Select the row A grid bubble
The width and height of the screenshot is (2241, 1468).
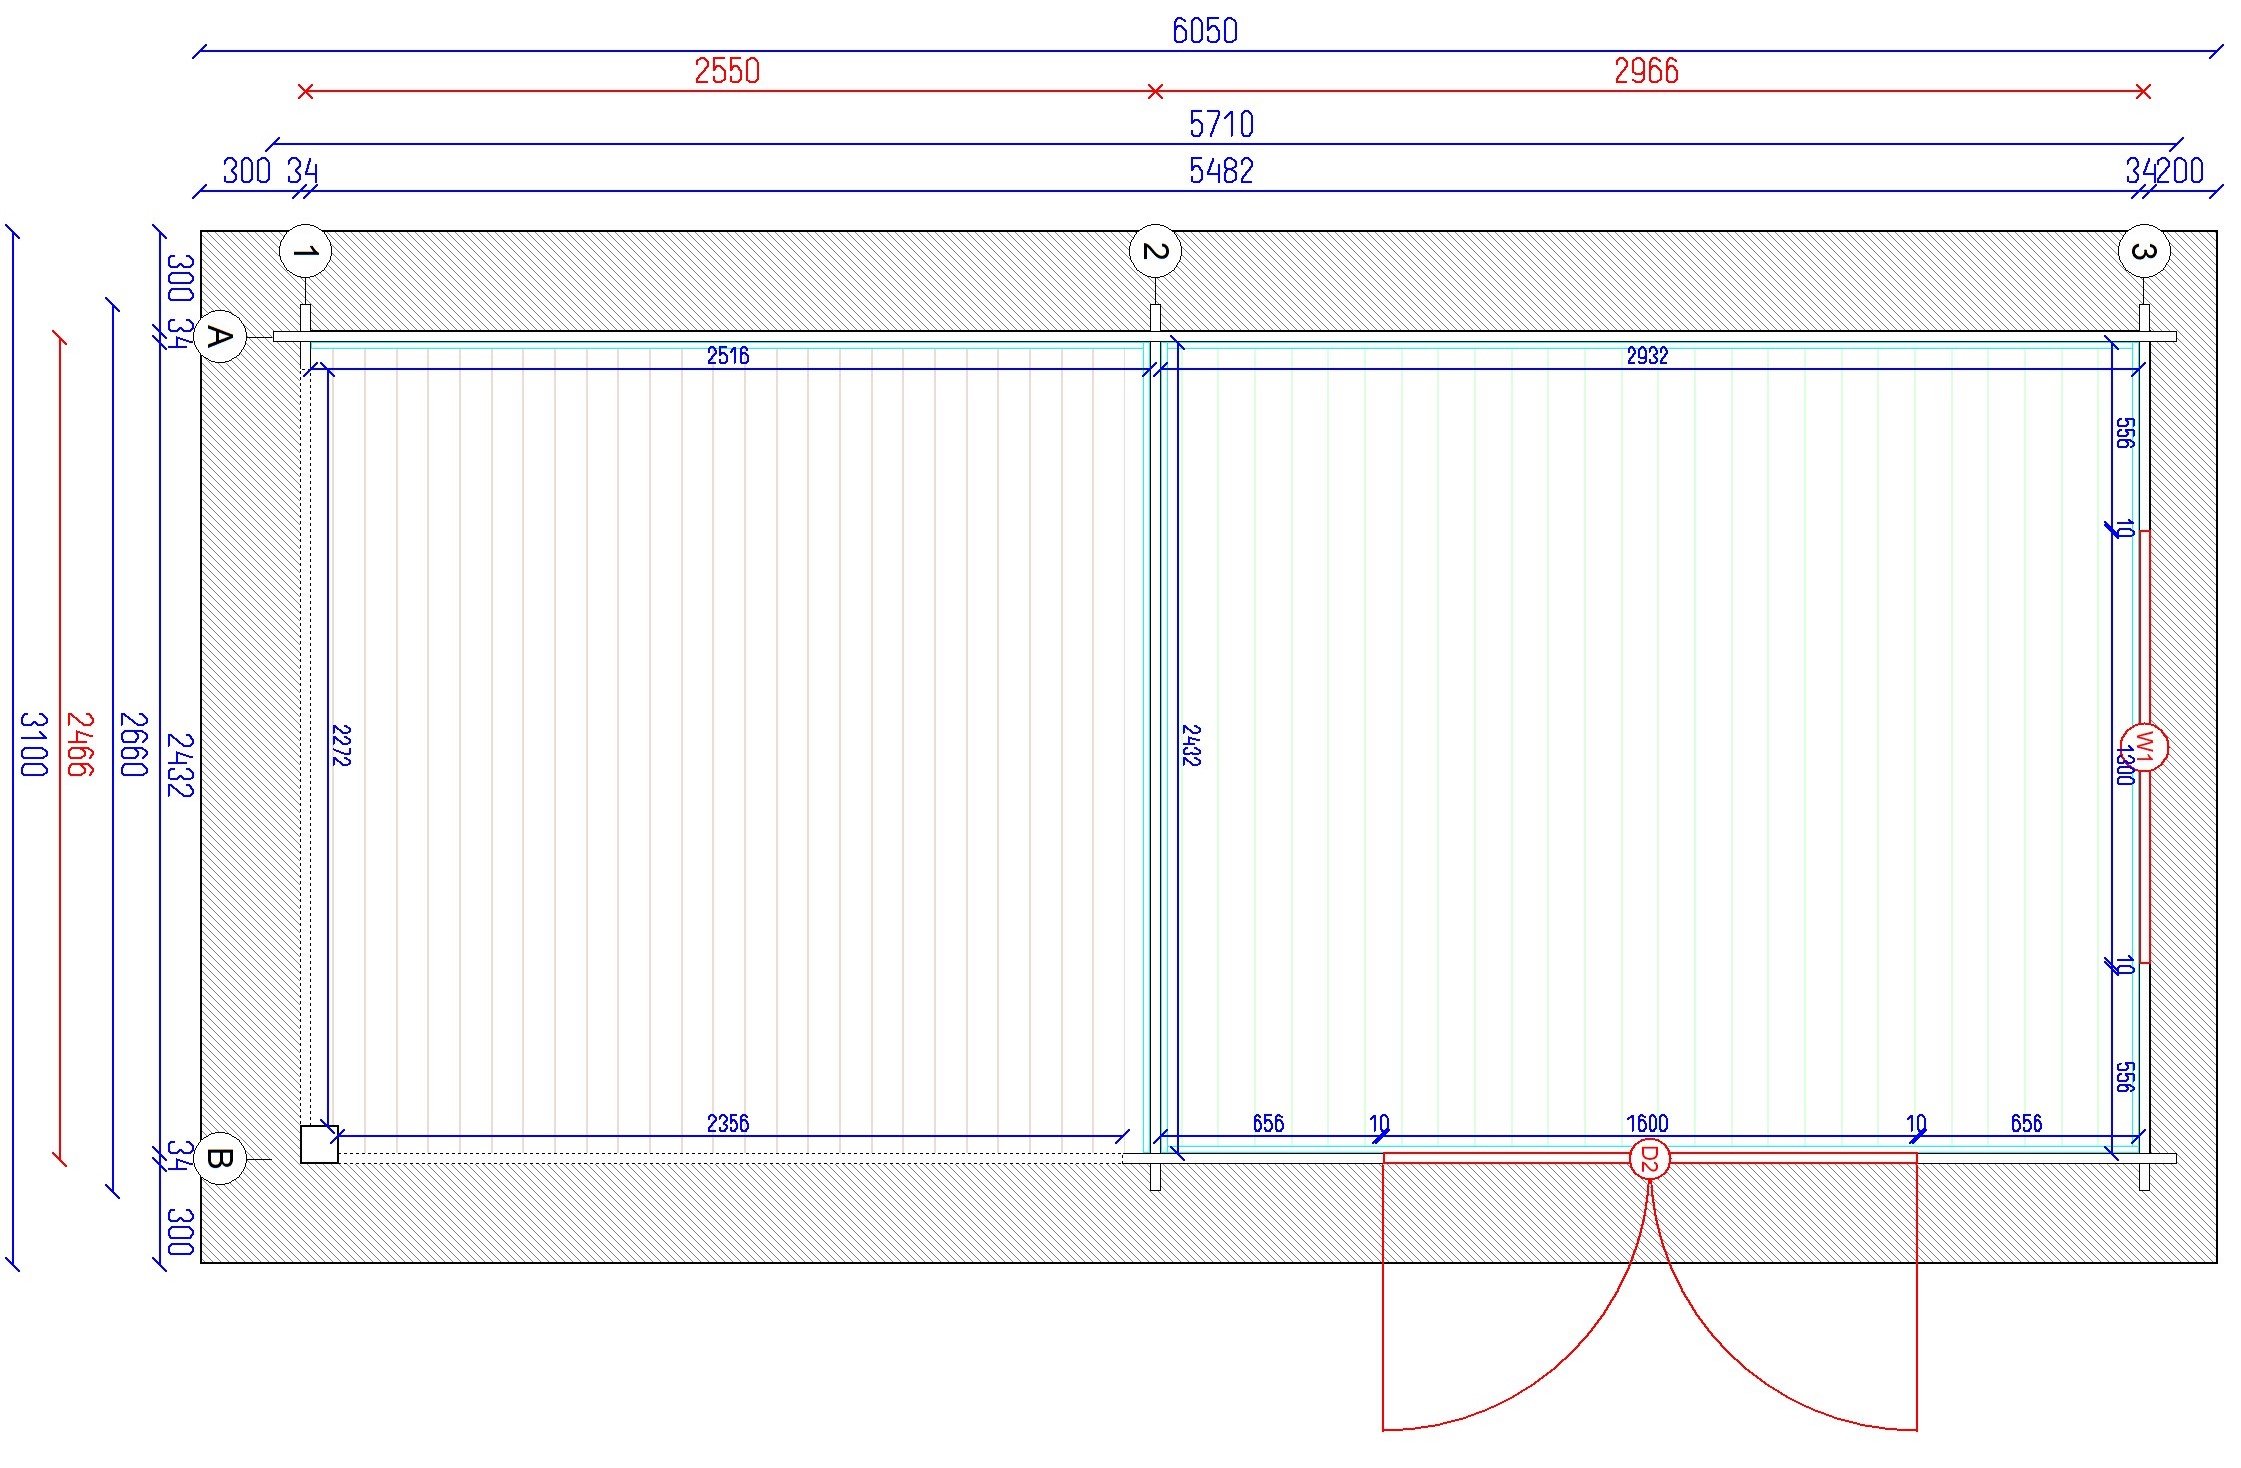click(x=219, y=337)
